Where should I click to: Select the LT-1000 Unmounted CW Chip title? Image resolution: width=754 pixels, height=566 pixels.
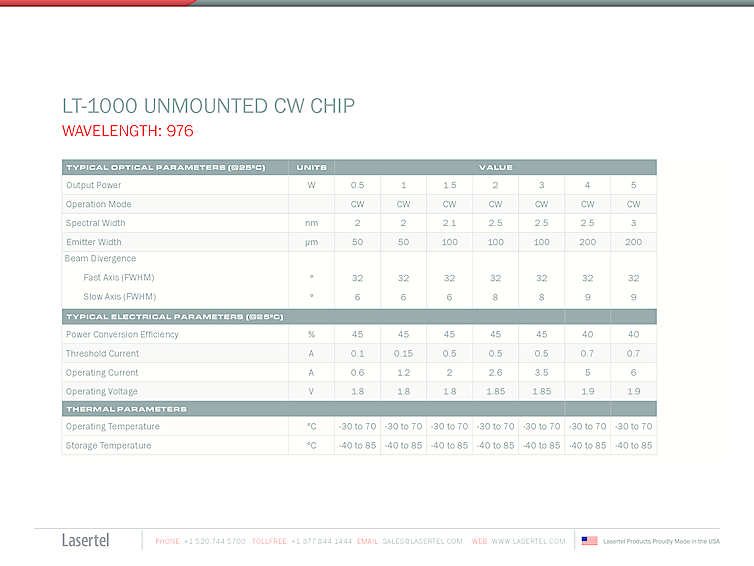(x=208, y=106)
